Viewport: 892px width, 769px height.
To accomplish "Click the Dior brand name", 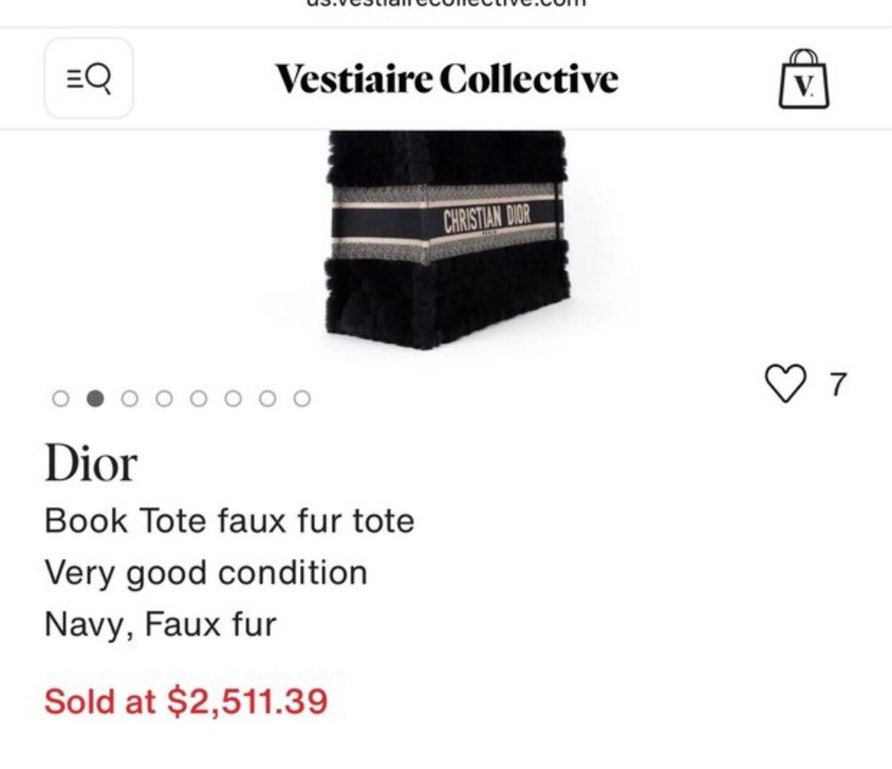I will point(91,463).
